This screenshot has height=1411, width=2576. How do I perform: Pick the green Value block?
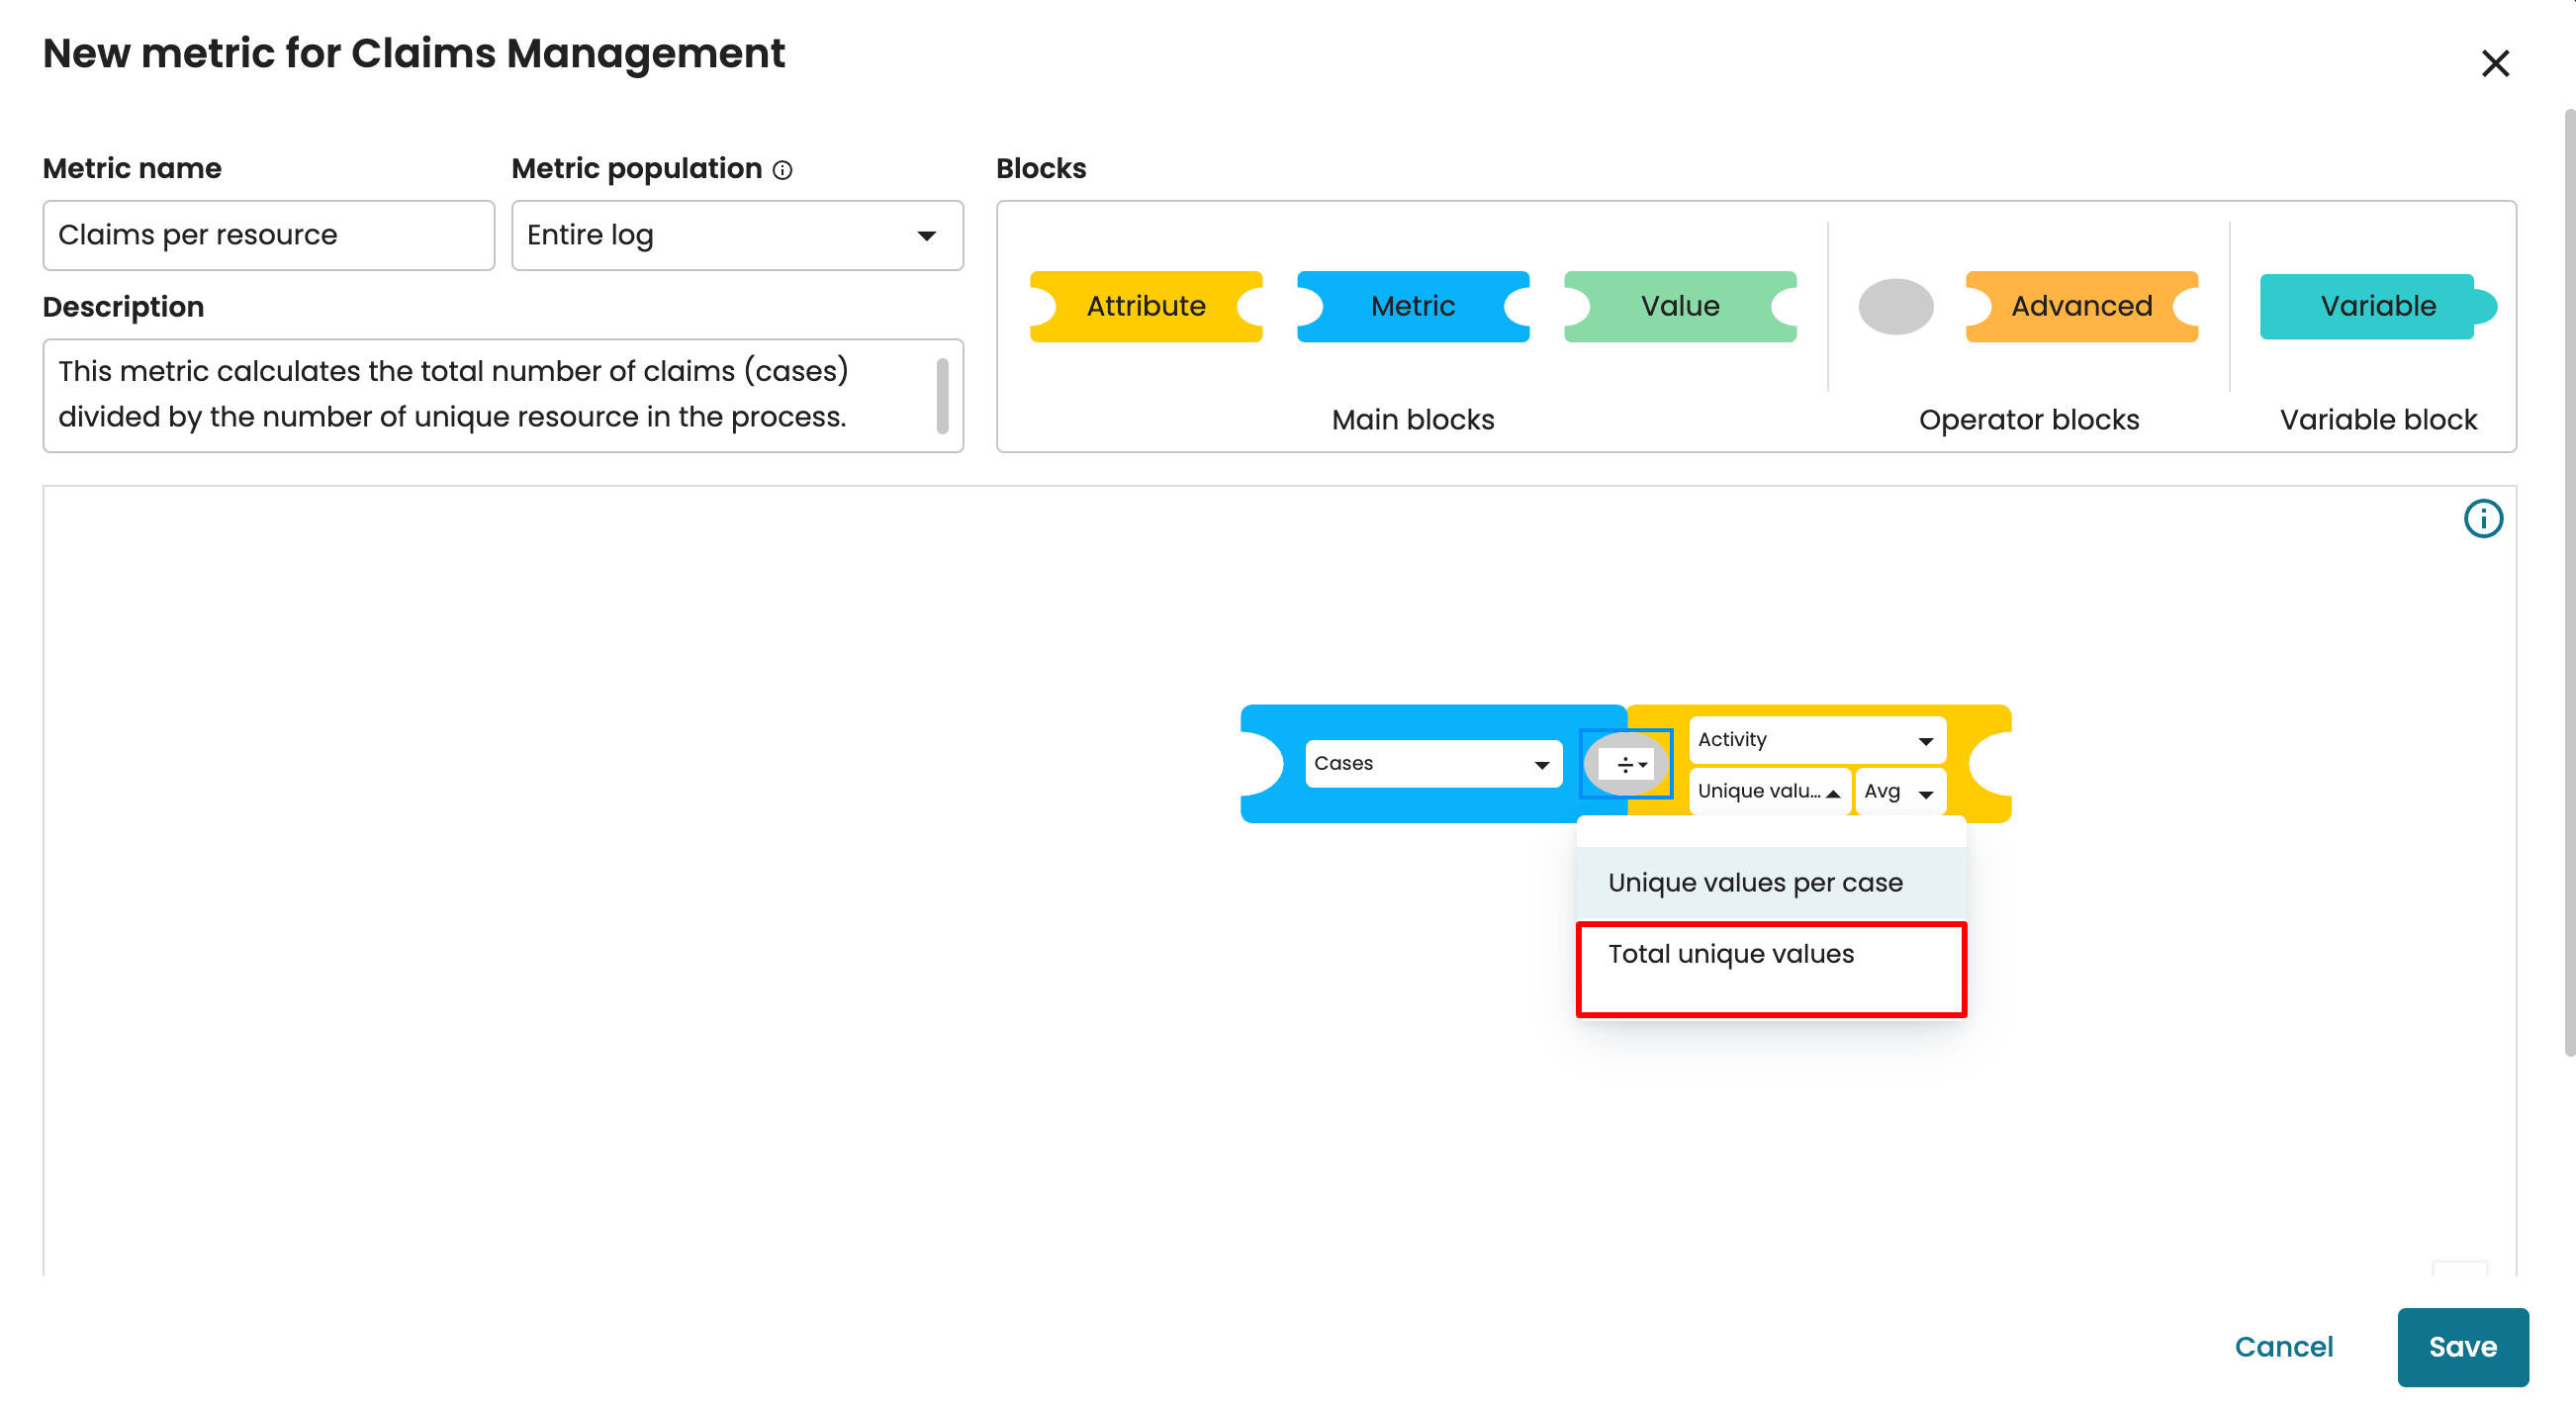click(1679, 306)
